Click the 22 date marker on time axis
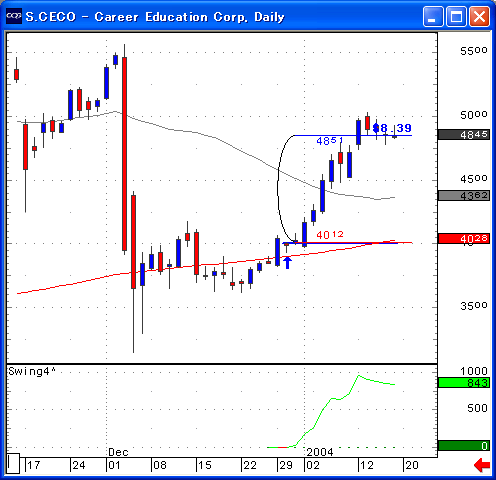Screen dimensions: 496x480 coord(250,465)
